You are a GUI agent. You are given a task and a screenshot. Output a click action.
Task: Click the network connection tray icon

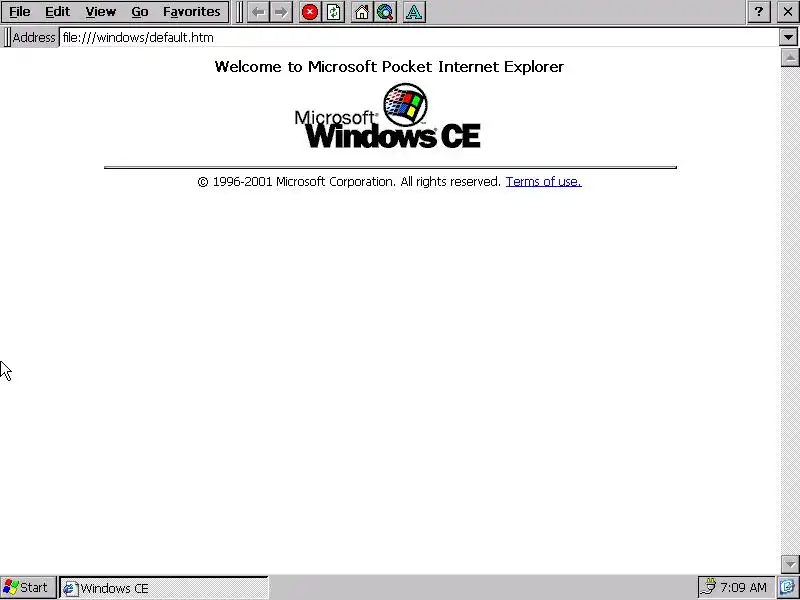pos(708,587)
